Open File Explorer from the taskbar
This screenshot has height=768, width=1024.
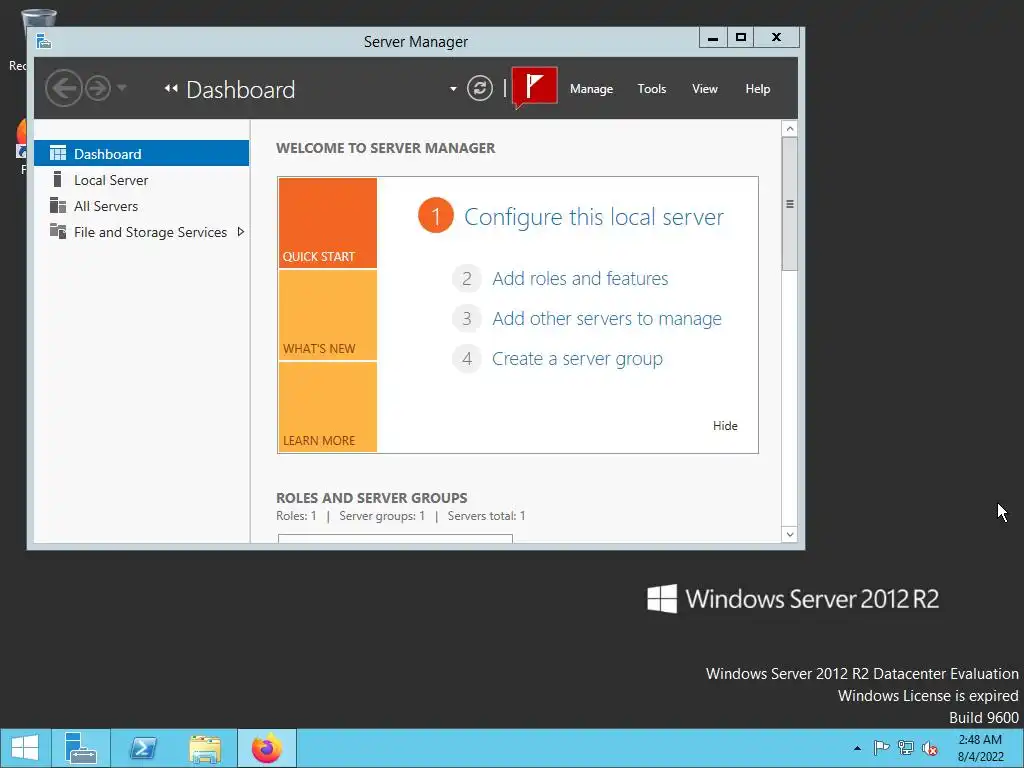[205, 748]
